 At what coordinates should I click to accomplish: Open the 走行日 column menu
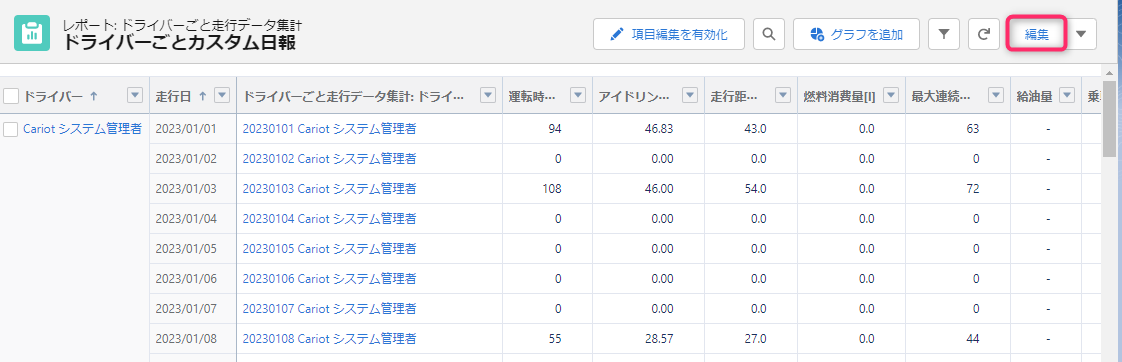coord(222,95)
